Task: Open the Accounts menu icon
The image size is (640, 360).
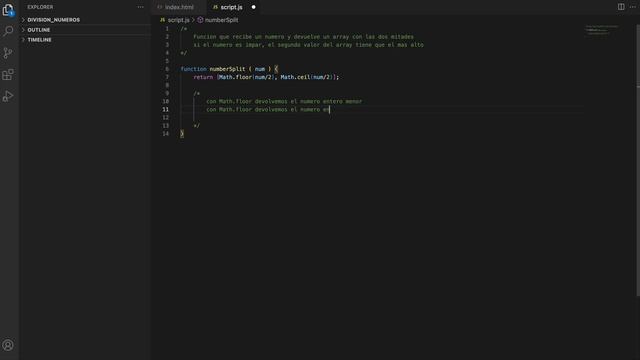Action: [x=8, y=345]
